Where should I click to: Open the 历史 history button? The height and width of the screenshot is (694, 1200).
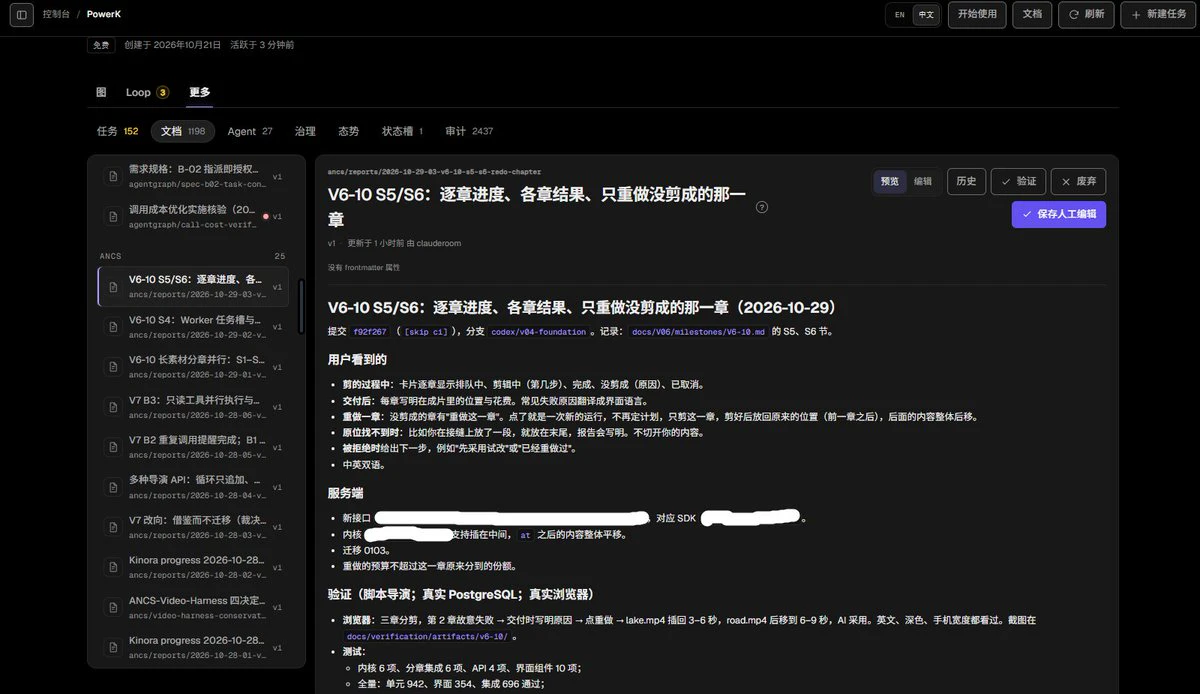965,181
